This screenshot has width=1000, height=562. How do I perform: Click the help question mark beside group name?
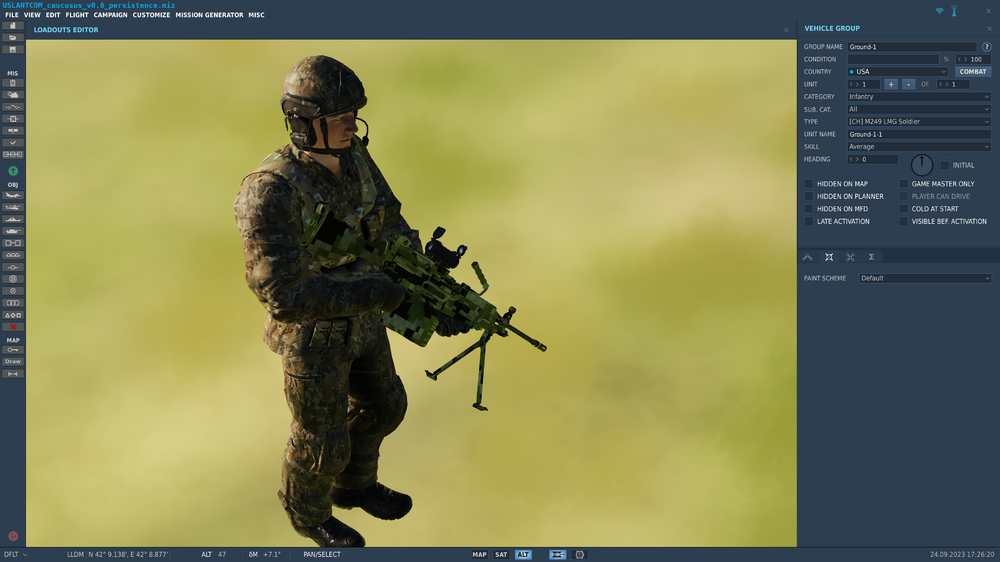pos(987,47)
